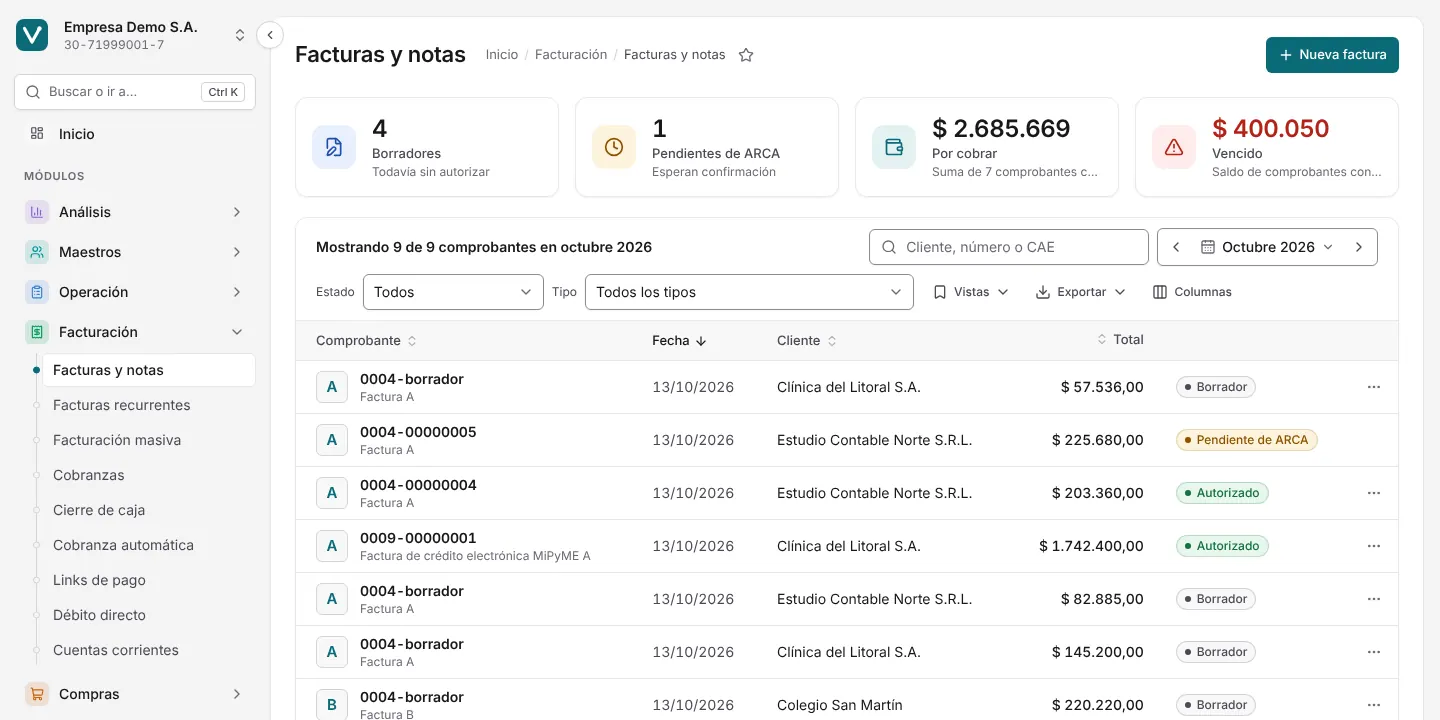Sort table by Cliente column
Screen dimensions: 1440x720
coord(807,341)
